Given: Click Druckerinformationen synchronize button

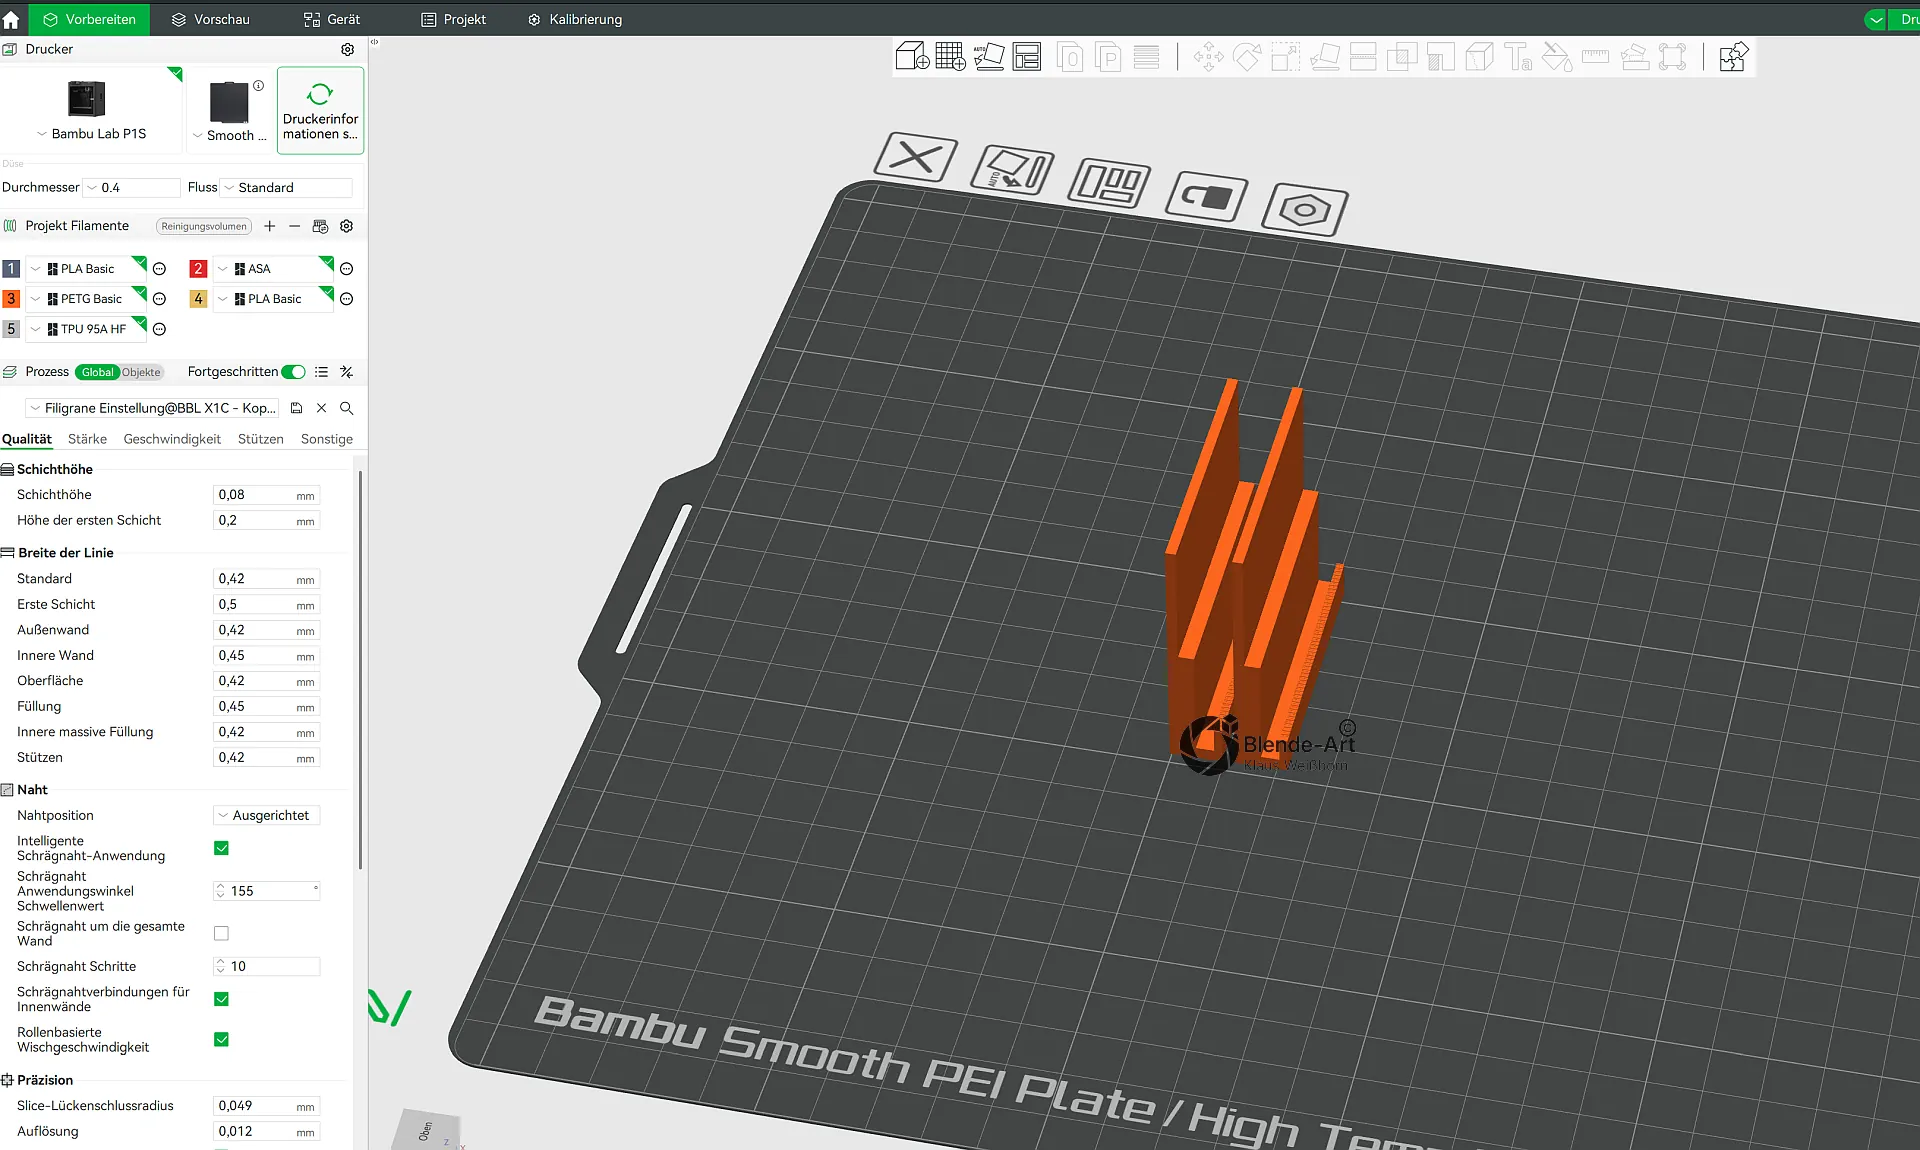Looking at the screenshot, I should click(x=320, y=111).
